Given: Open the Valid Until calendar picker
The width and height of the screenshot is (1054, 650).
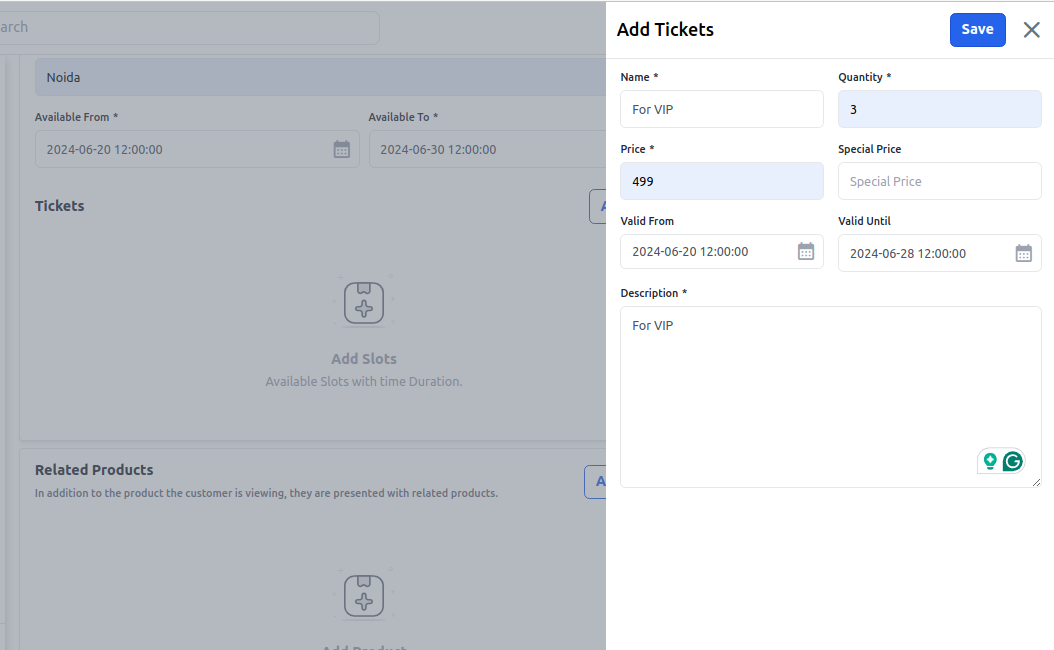Looking at the screenshot, I should point(1023,254).
